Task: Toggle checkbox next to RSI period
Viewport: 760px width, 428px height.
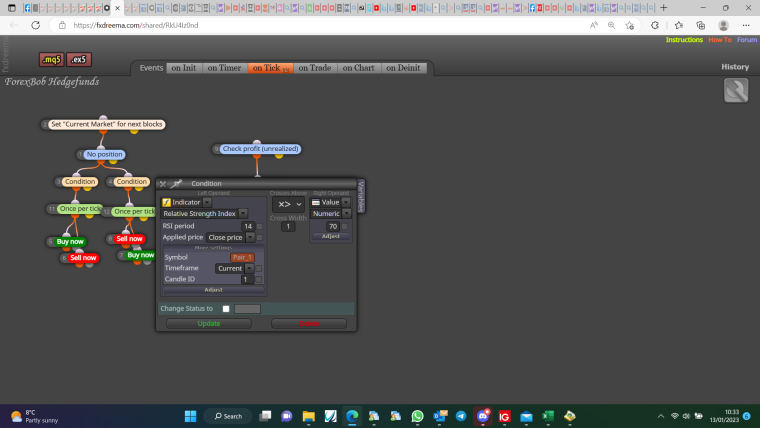Action: pos(259,226)
